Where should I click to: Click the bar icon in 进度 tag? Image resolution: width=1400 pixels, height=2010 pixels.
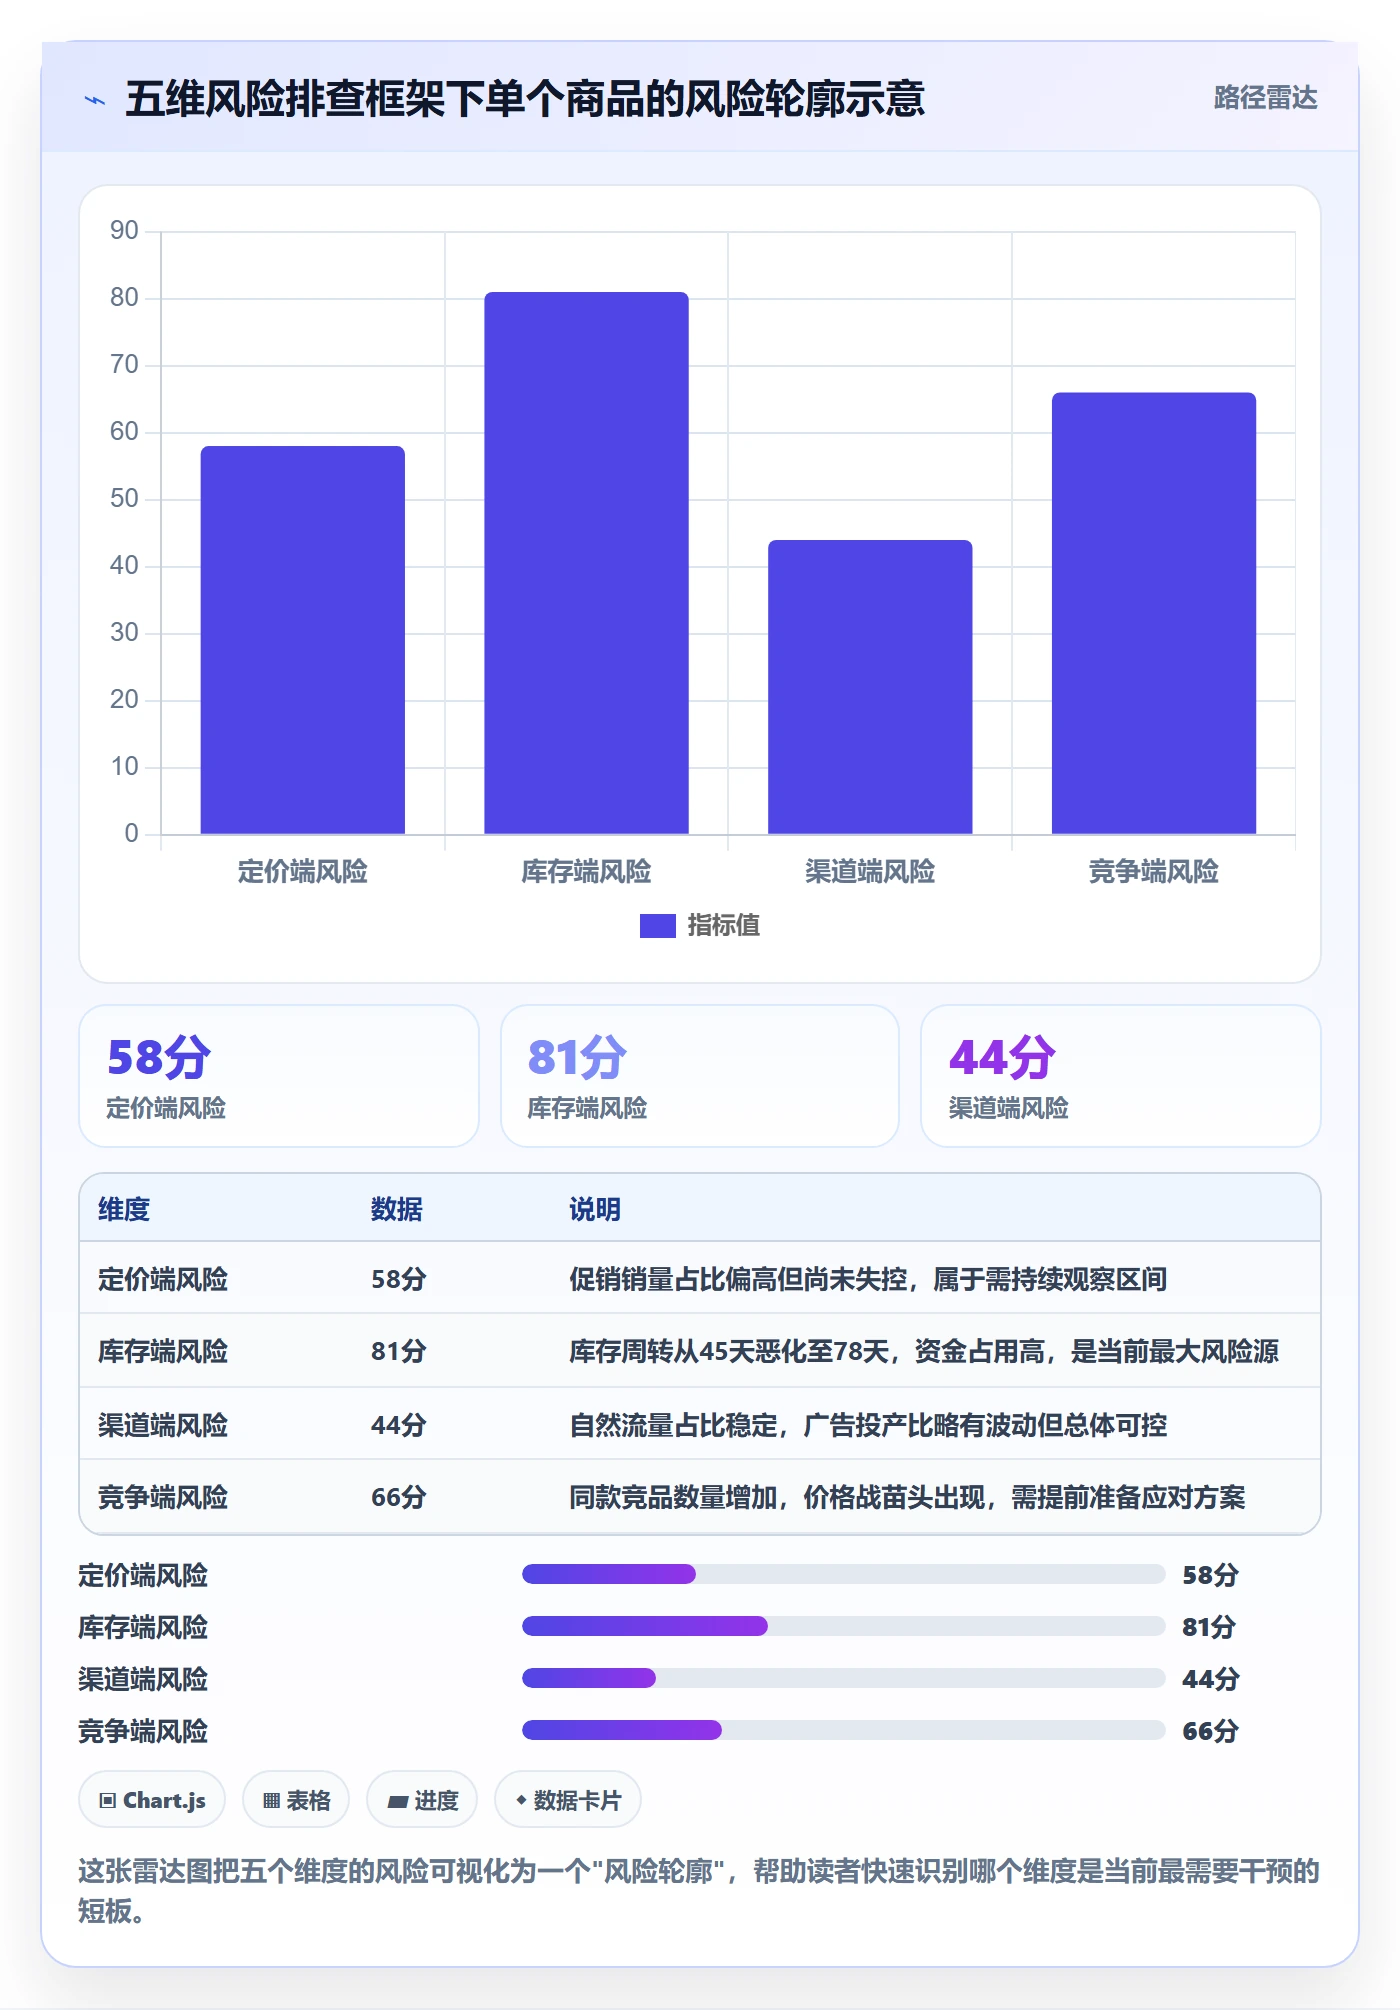[x=397, y=1802]
